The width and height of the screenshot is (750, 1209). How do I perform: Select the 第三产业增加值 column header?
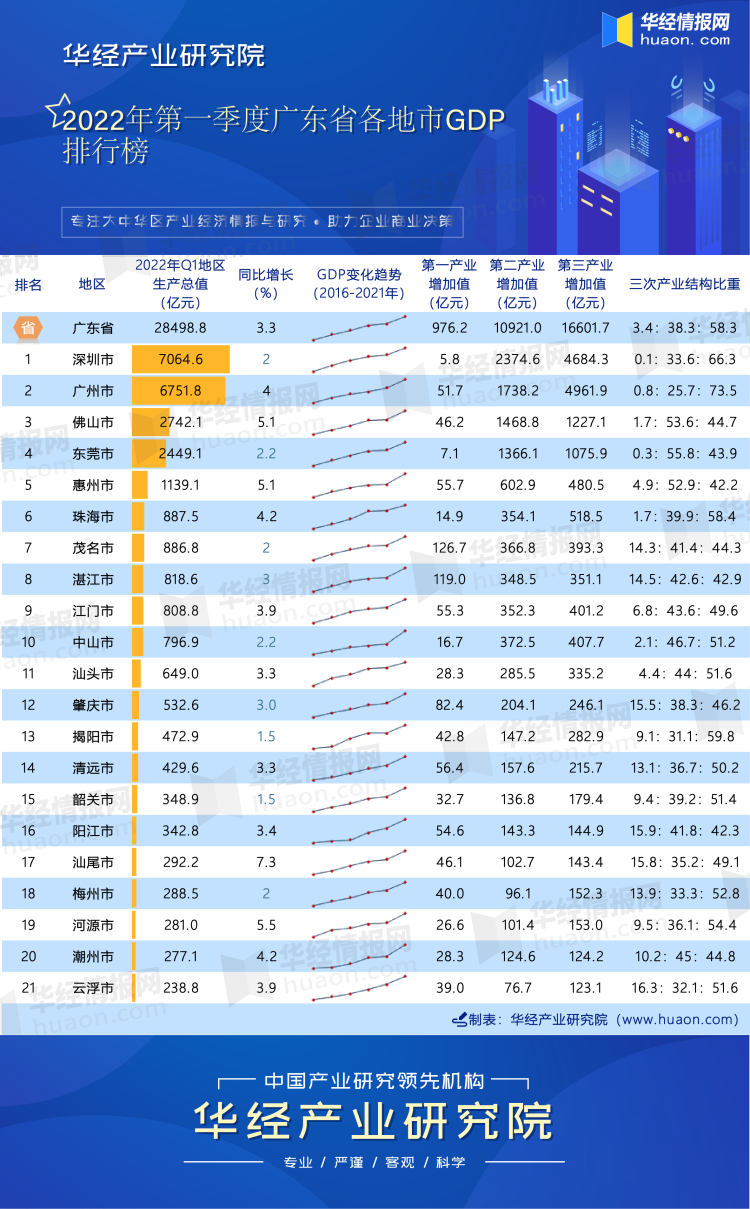point(585,284)
